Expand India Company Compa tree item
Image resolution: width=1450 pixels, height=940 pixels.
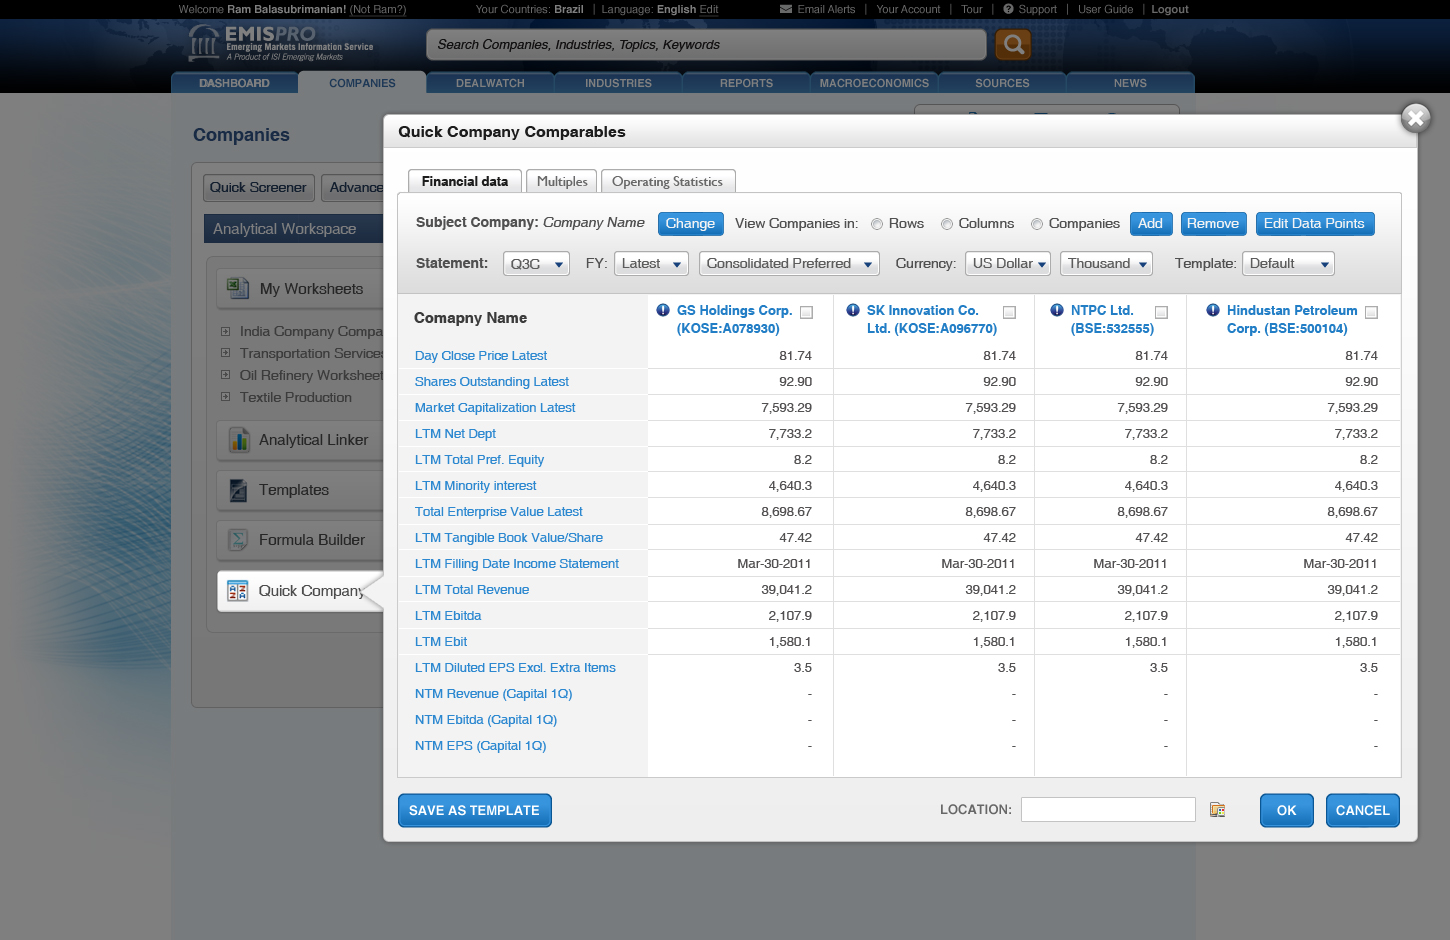pyautogui.click(x=225, y=331)
